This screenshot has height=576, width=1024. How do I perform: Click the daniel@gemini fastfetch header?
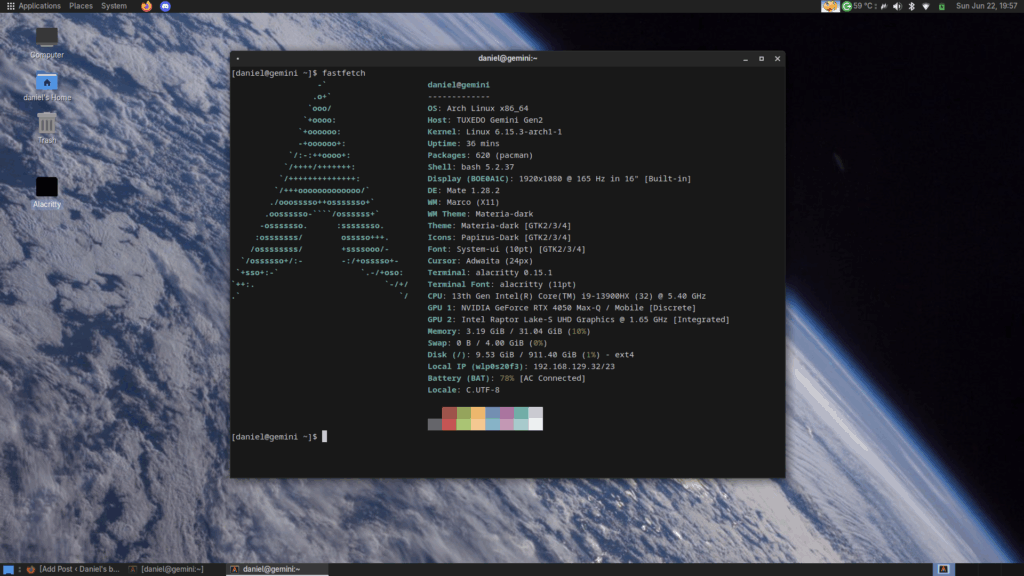(x=458, y=85)
